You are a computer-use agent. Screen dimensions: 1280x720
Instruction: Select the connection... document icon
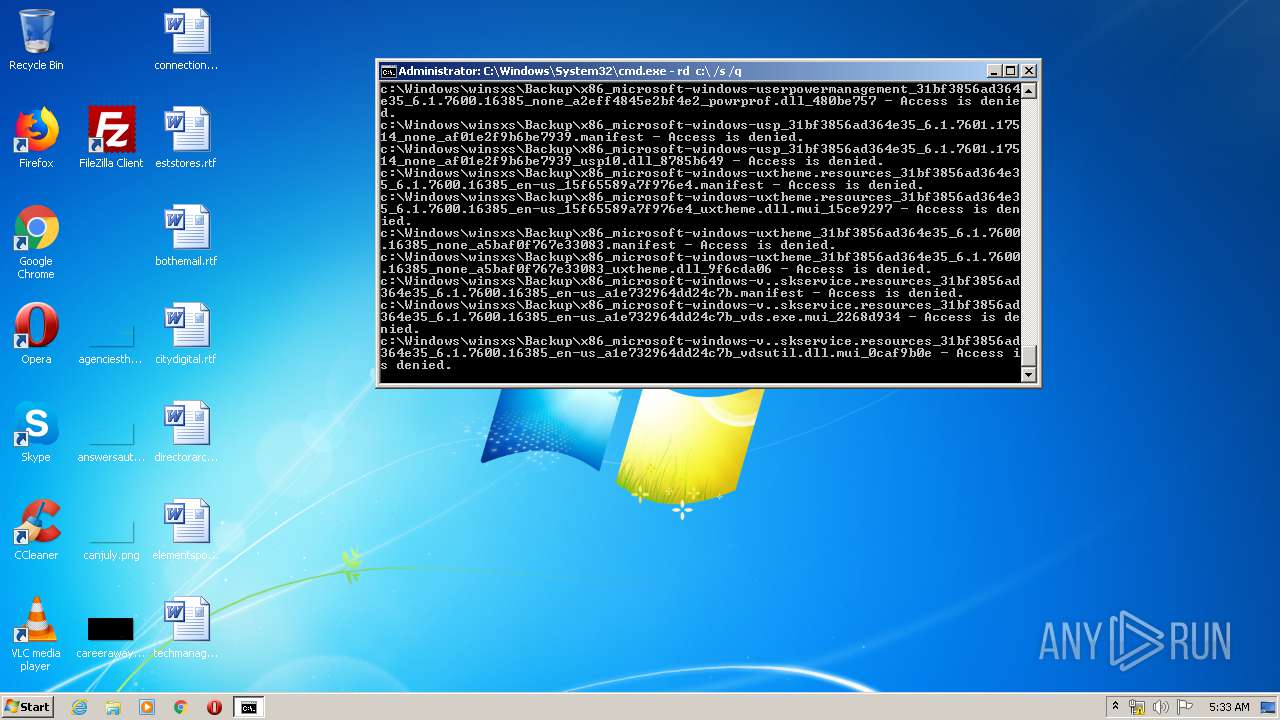click(186, 40)
